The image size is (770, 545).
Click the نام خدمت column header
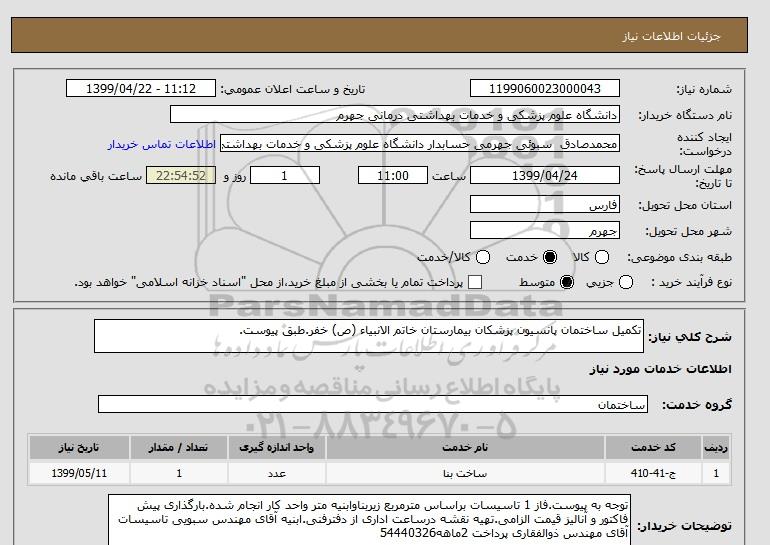pyautogui.click(x=465, y=447)
